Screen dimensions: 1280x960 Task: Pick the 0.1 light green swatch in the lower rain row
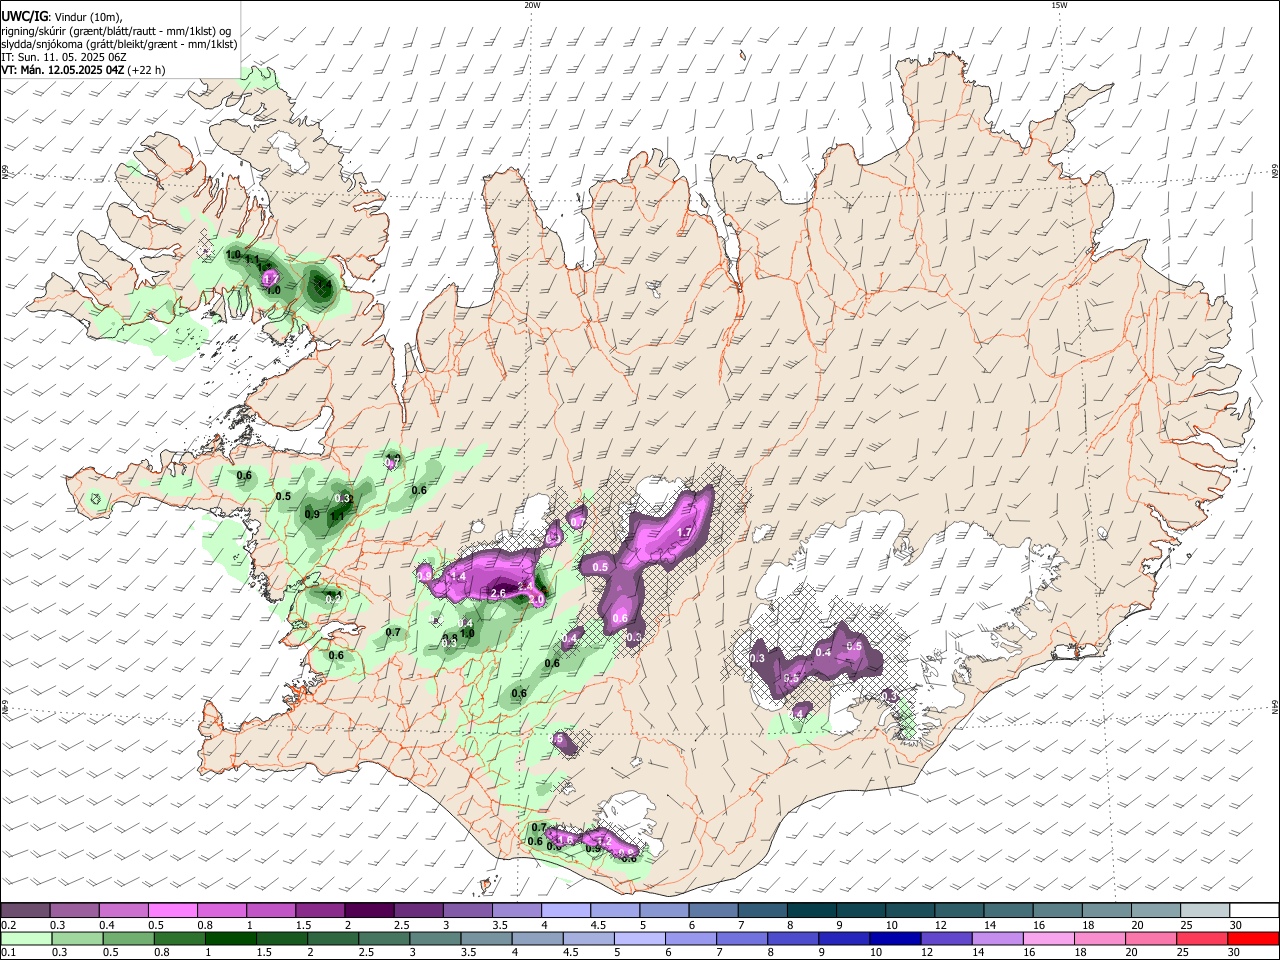coord(26,938)
